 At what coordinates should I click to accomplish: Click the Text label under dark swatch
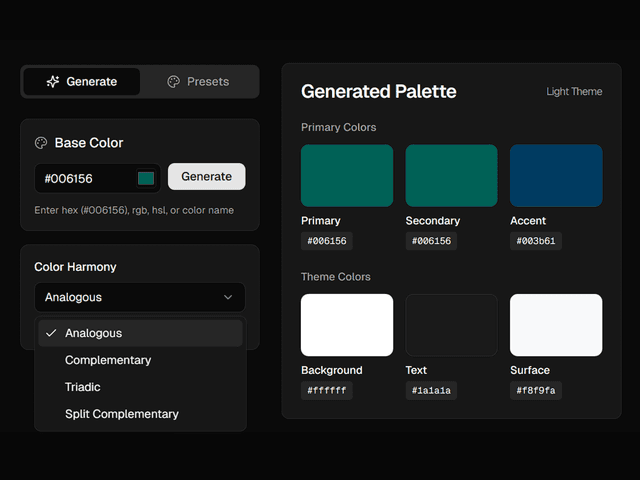pos(416,370)
